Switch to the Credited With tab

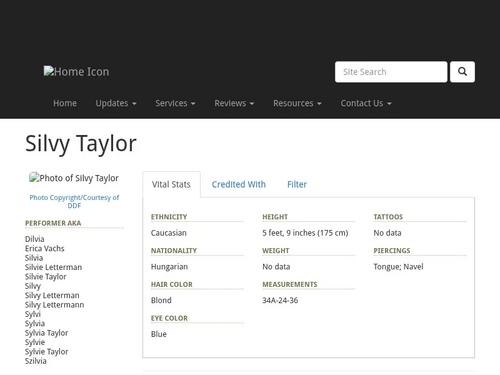pos(239,184)
